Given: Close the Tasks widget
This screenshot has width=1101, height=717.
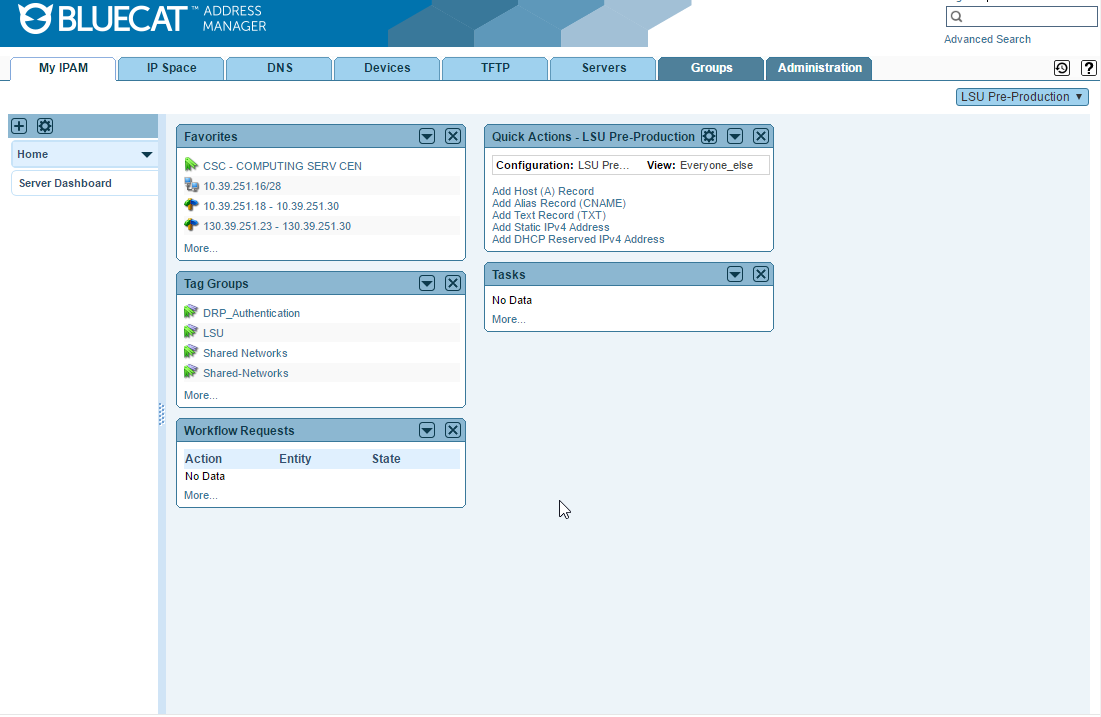Looking at the screenshot, I should pos(761,274).
